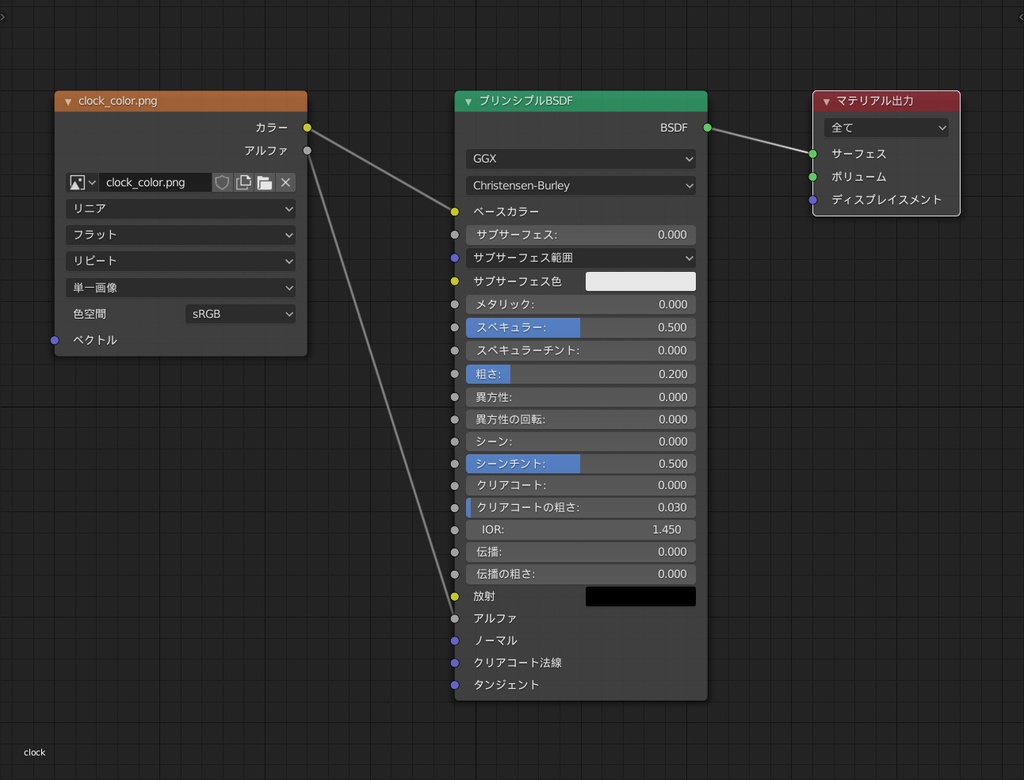Click the サブサーフェス範囲 input socket
Screen dimensions: 1024x780
455,258
